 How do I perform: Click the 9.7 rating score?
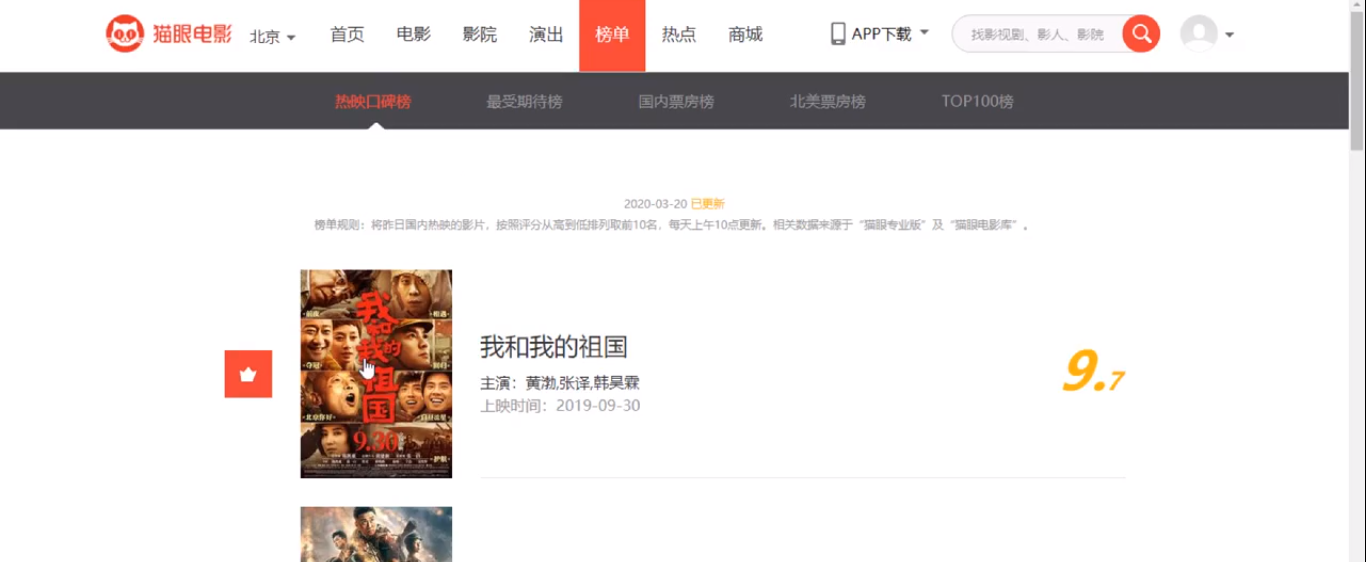(1094, 372)
